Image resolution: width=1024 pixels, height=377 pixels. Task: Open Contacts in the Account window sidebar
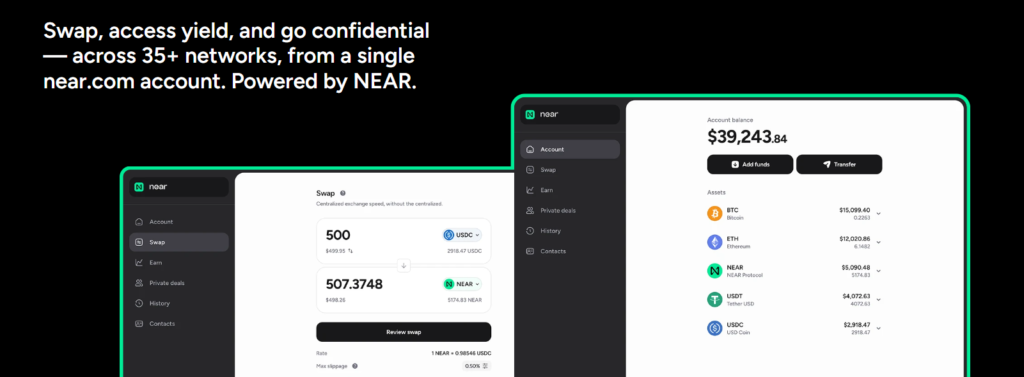pos(546,251)
